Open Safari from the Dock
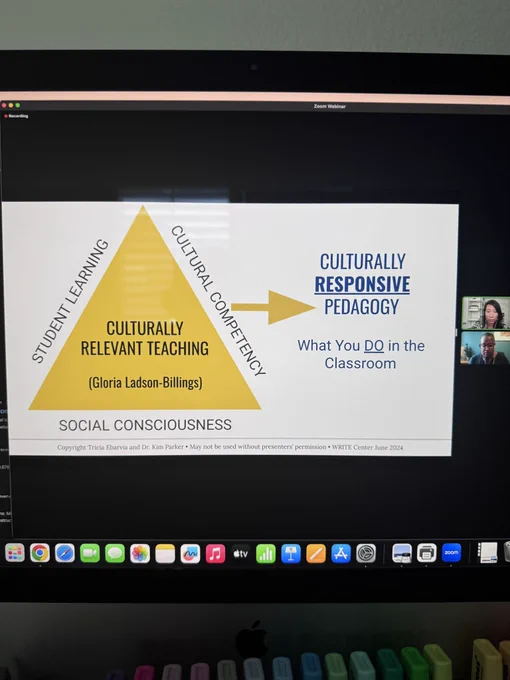 [65, 553]
